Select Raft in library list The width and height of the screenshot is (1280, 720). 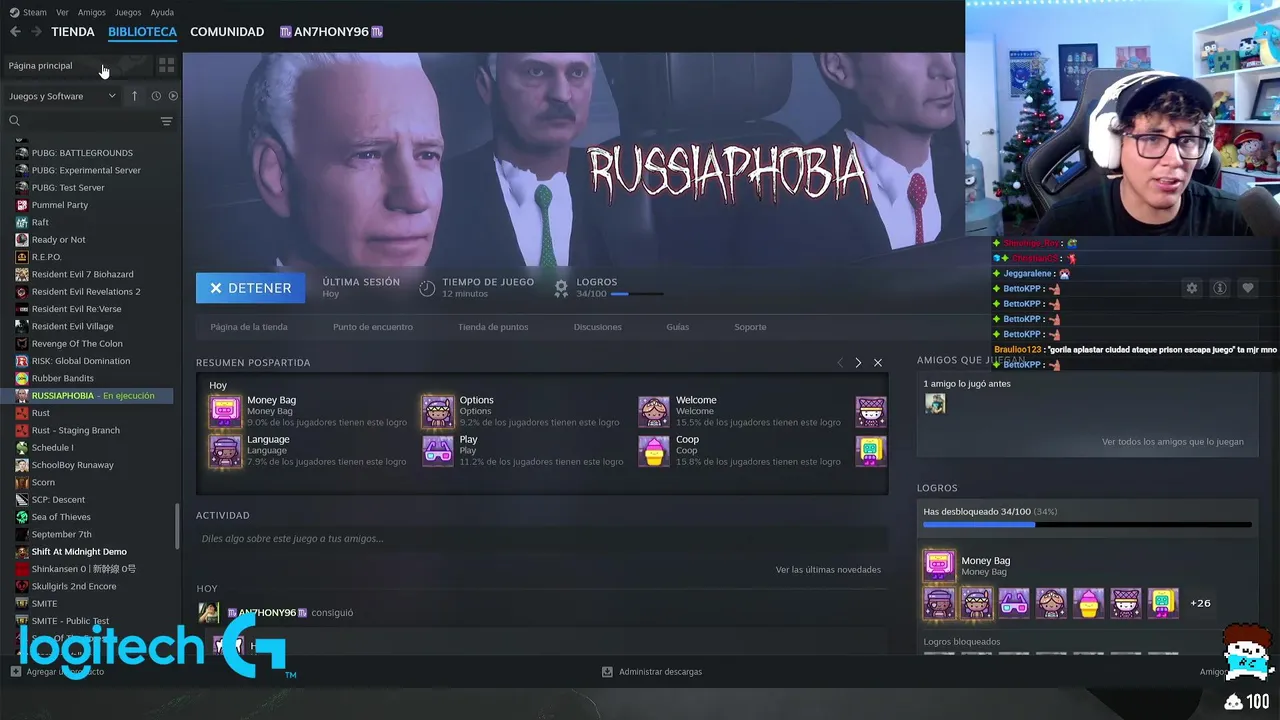pyautogui.click(x=40, y=222)
